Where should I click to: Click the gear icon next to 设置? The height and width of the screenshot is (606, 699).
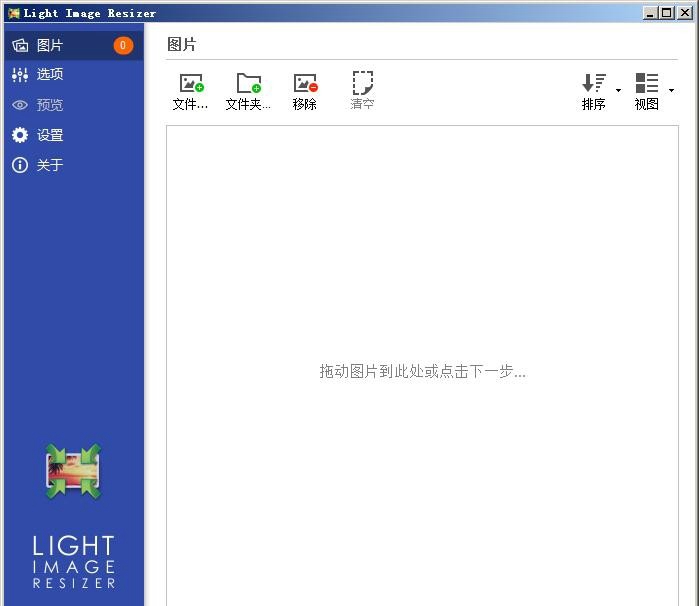[20, 135]
